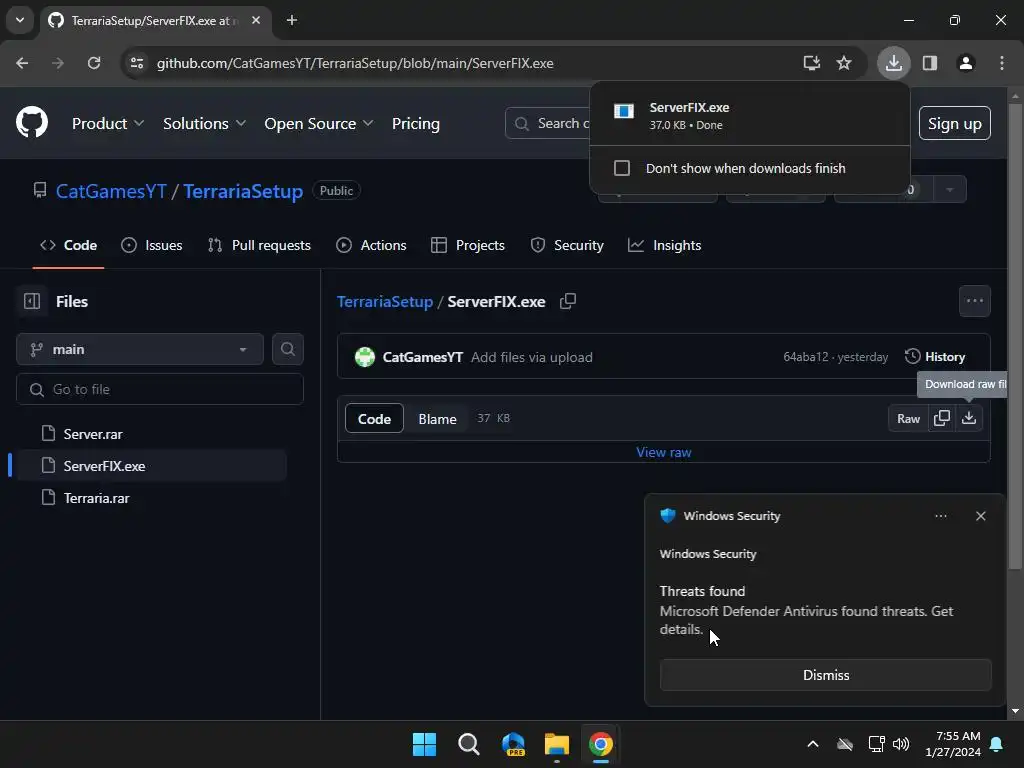Click the CatGamesYT avatar icon
The width and height of the screenshot is (1024, 768).
[x=364, y=357]
